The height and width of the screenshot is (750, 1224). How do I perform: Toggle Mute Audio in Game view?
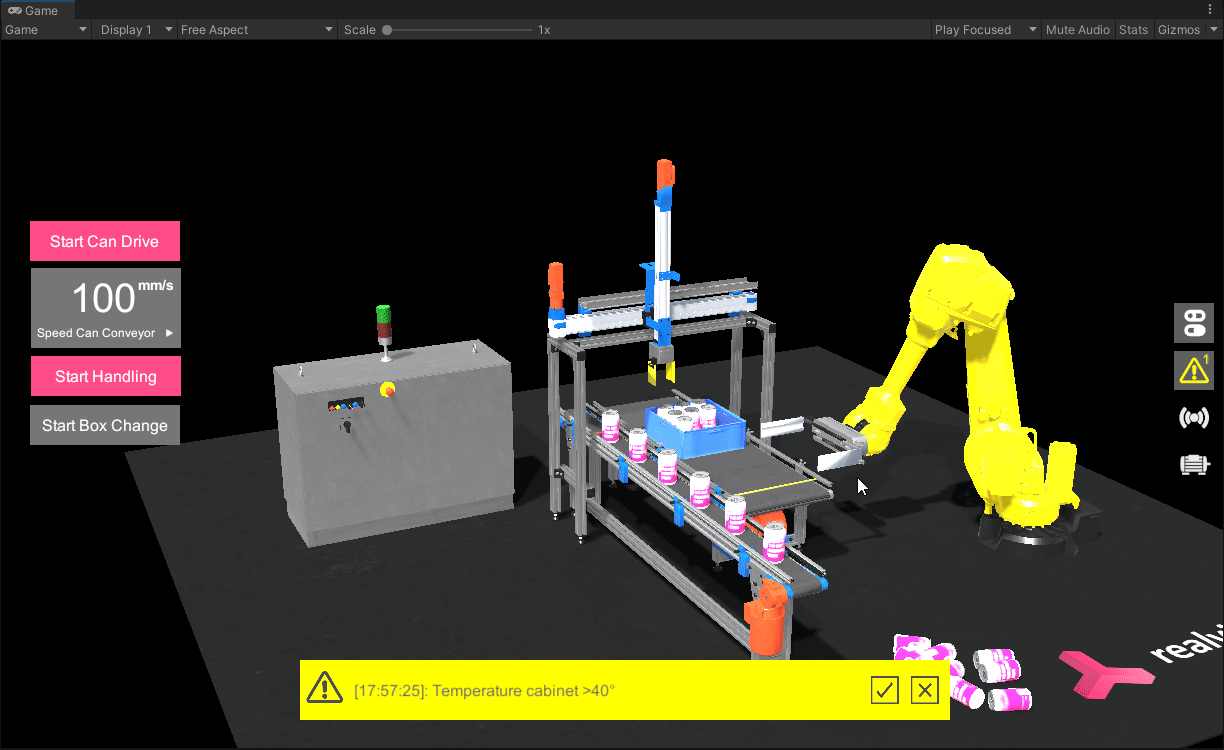[x=1077, y=30]
